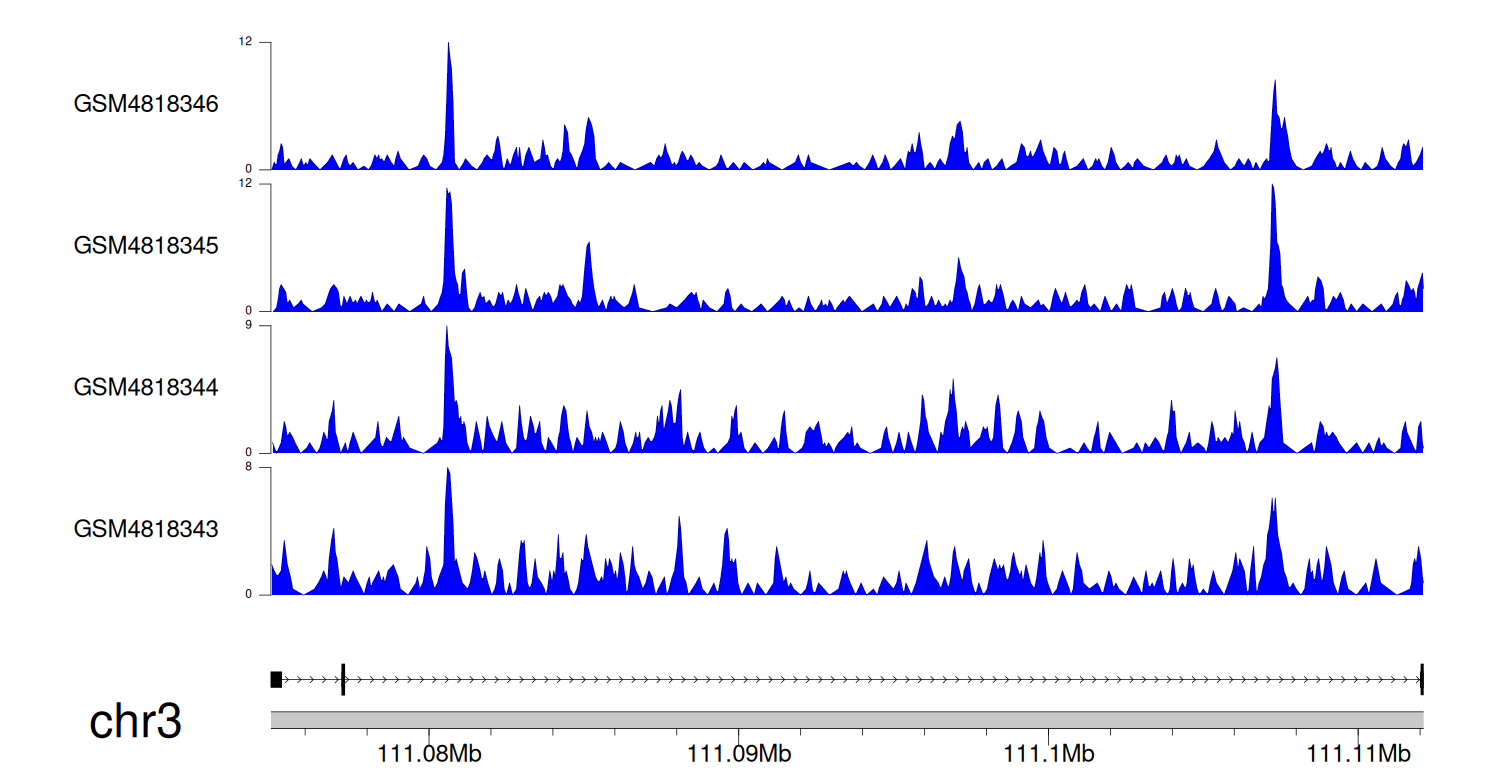Click the gray chromosome ideogram bar
Viewport: 1500px width, 780px height.
846,720
